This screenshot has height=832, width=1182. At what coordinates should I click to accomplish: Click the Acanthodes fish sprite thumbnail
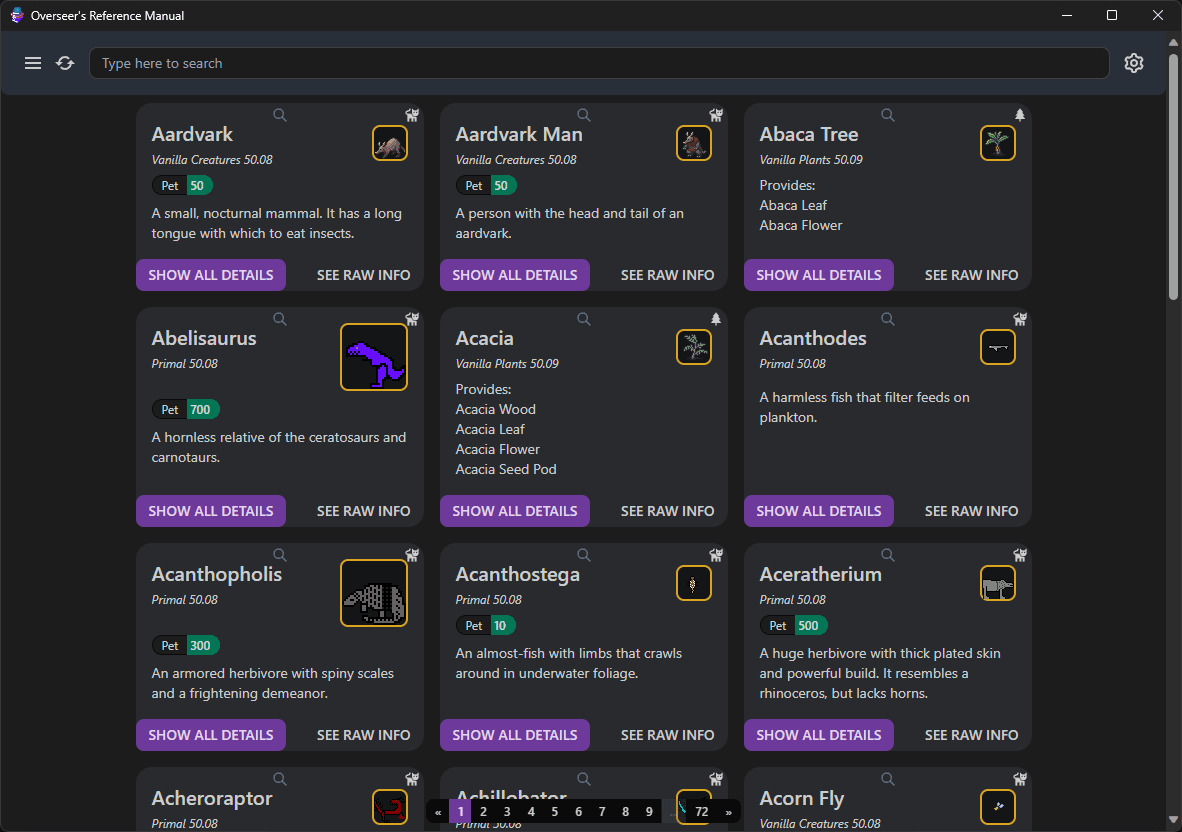(997, 347)
